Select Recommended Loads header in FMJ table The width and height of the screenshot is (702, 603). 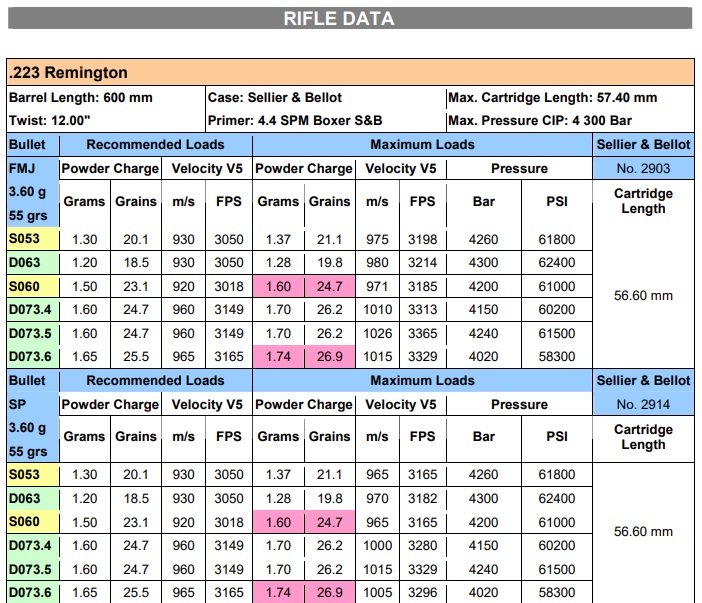155,145
